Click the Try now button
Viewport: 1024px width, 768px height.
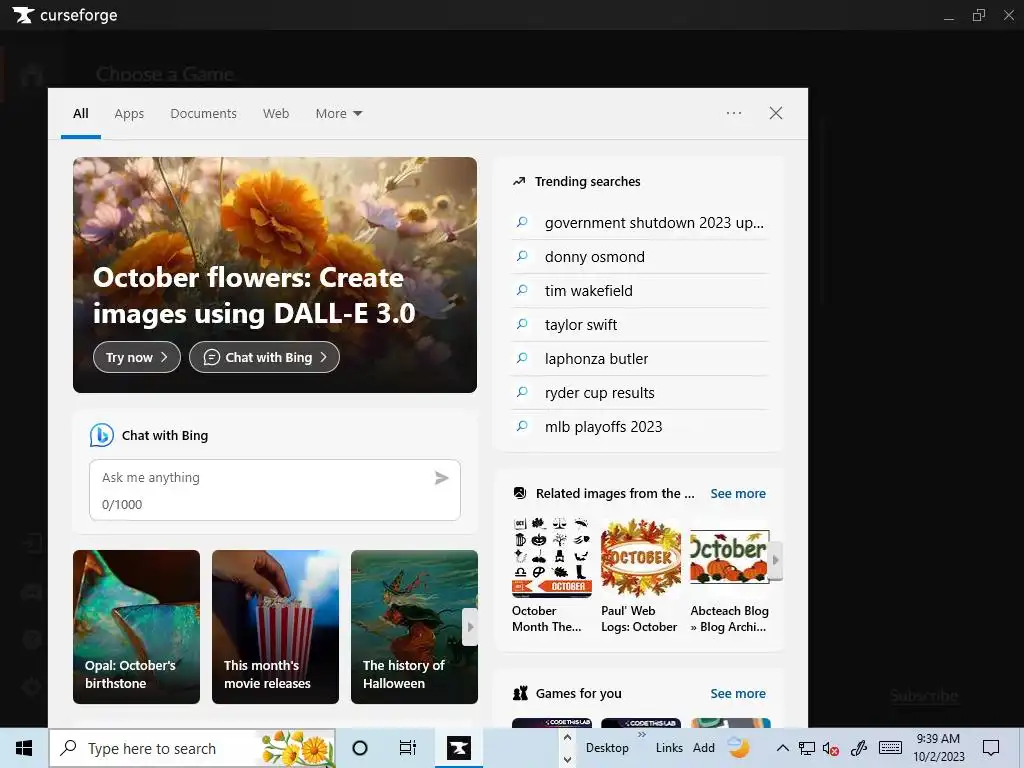coord(136,357)
